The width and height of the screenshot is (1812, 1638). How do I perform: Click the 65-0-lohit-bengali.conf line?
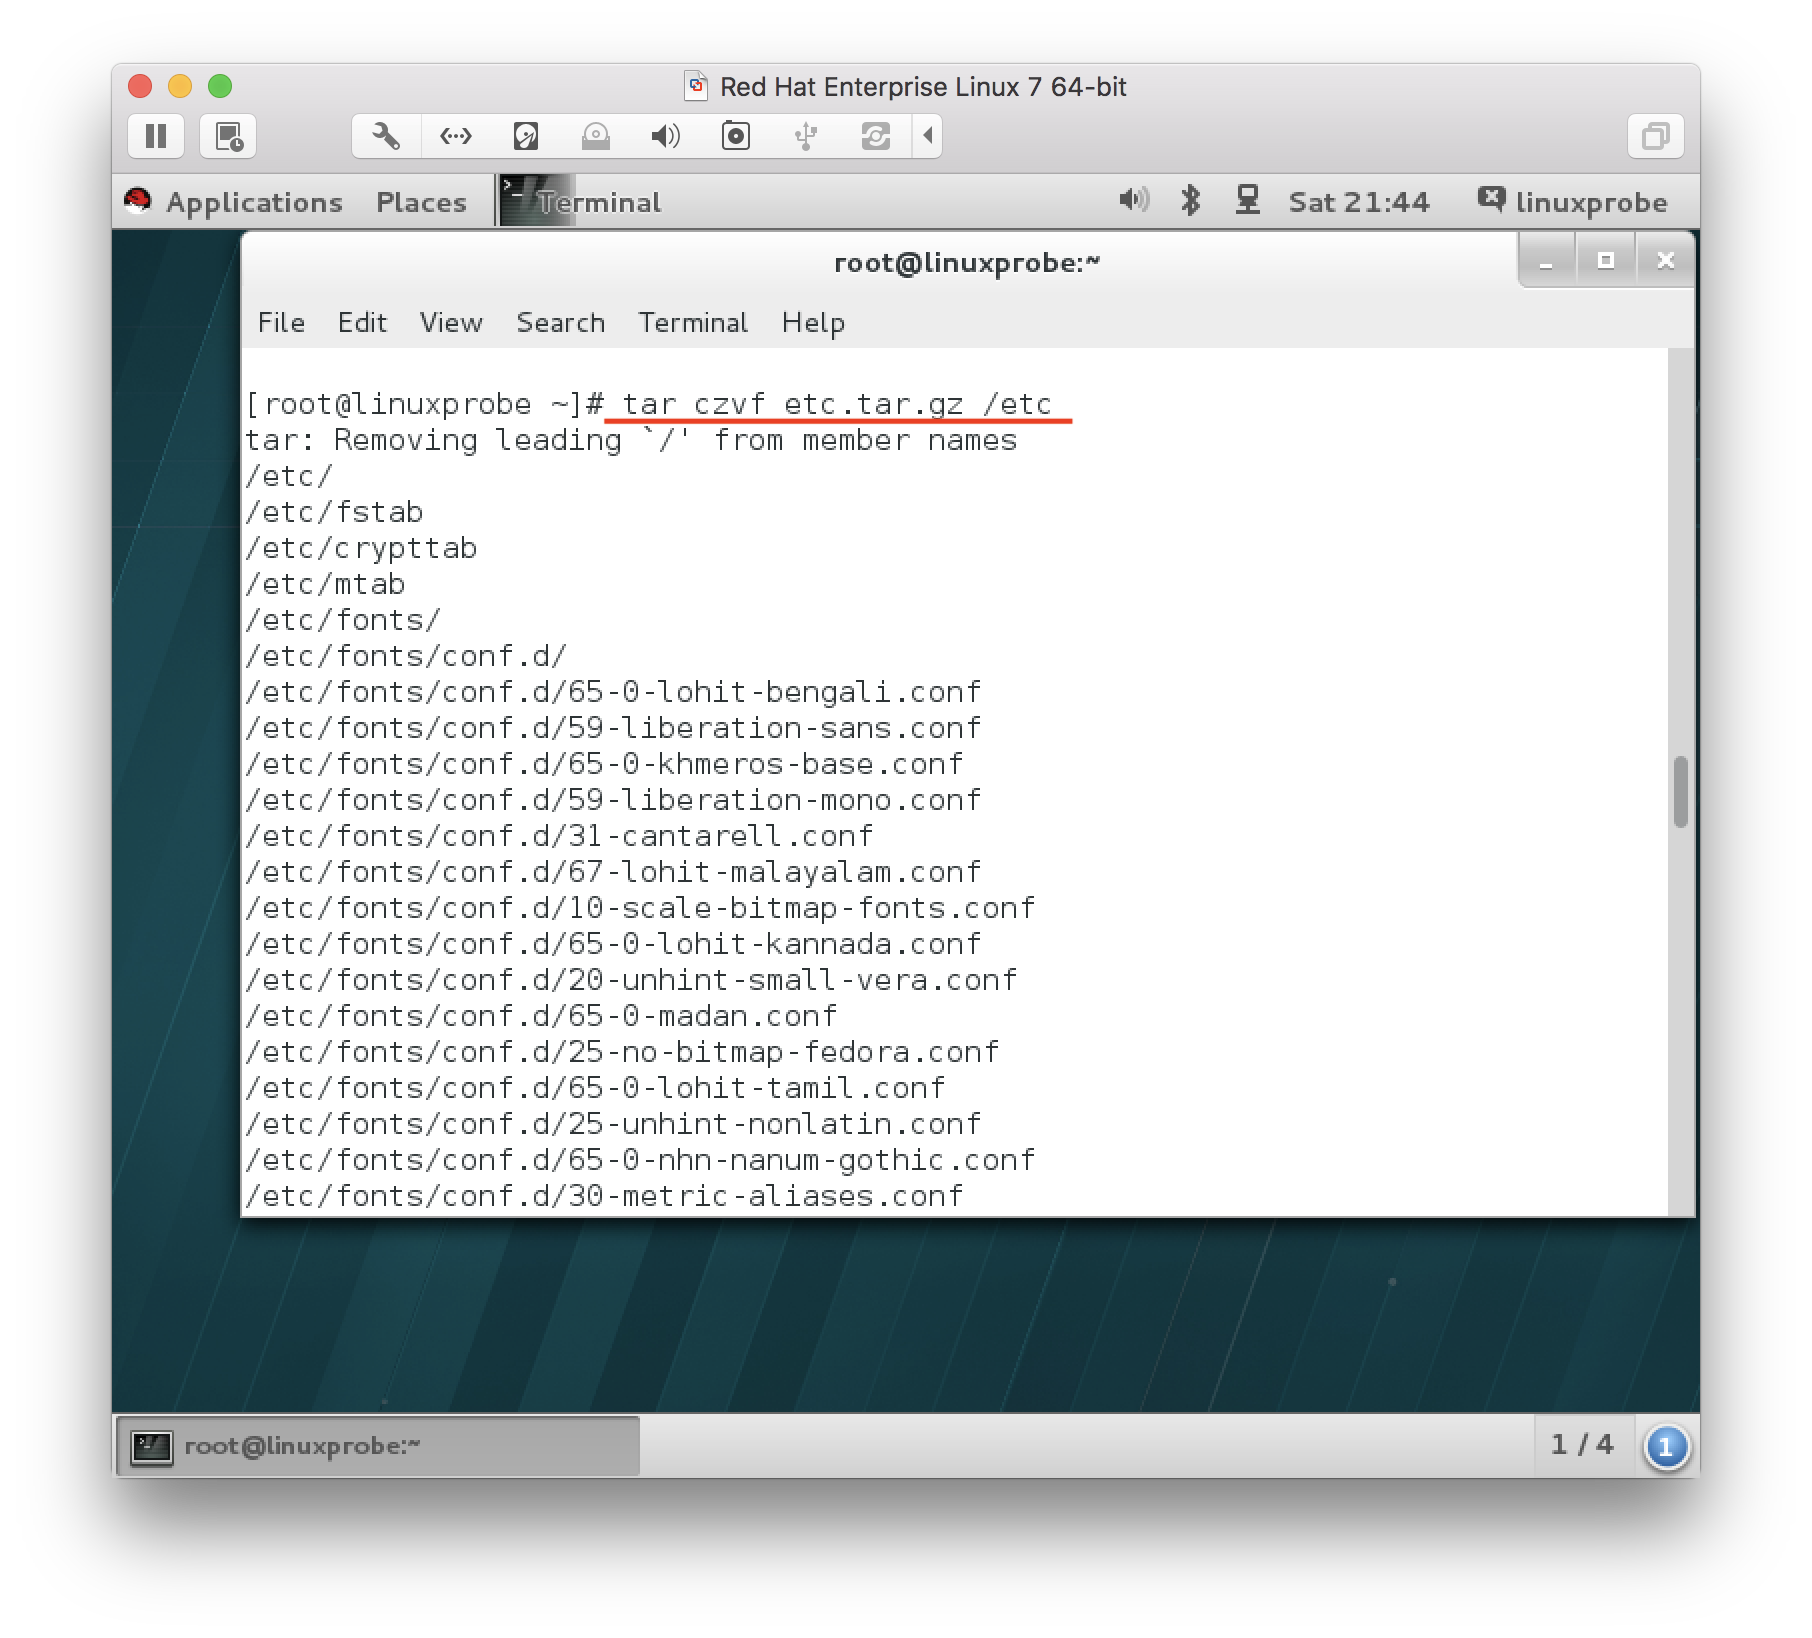pyautogui.click(x=614, y=692)
